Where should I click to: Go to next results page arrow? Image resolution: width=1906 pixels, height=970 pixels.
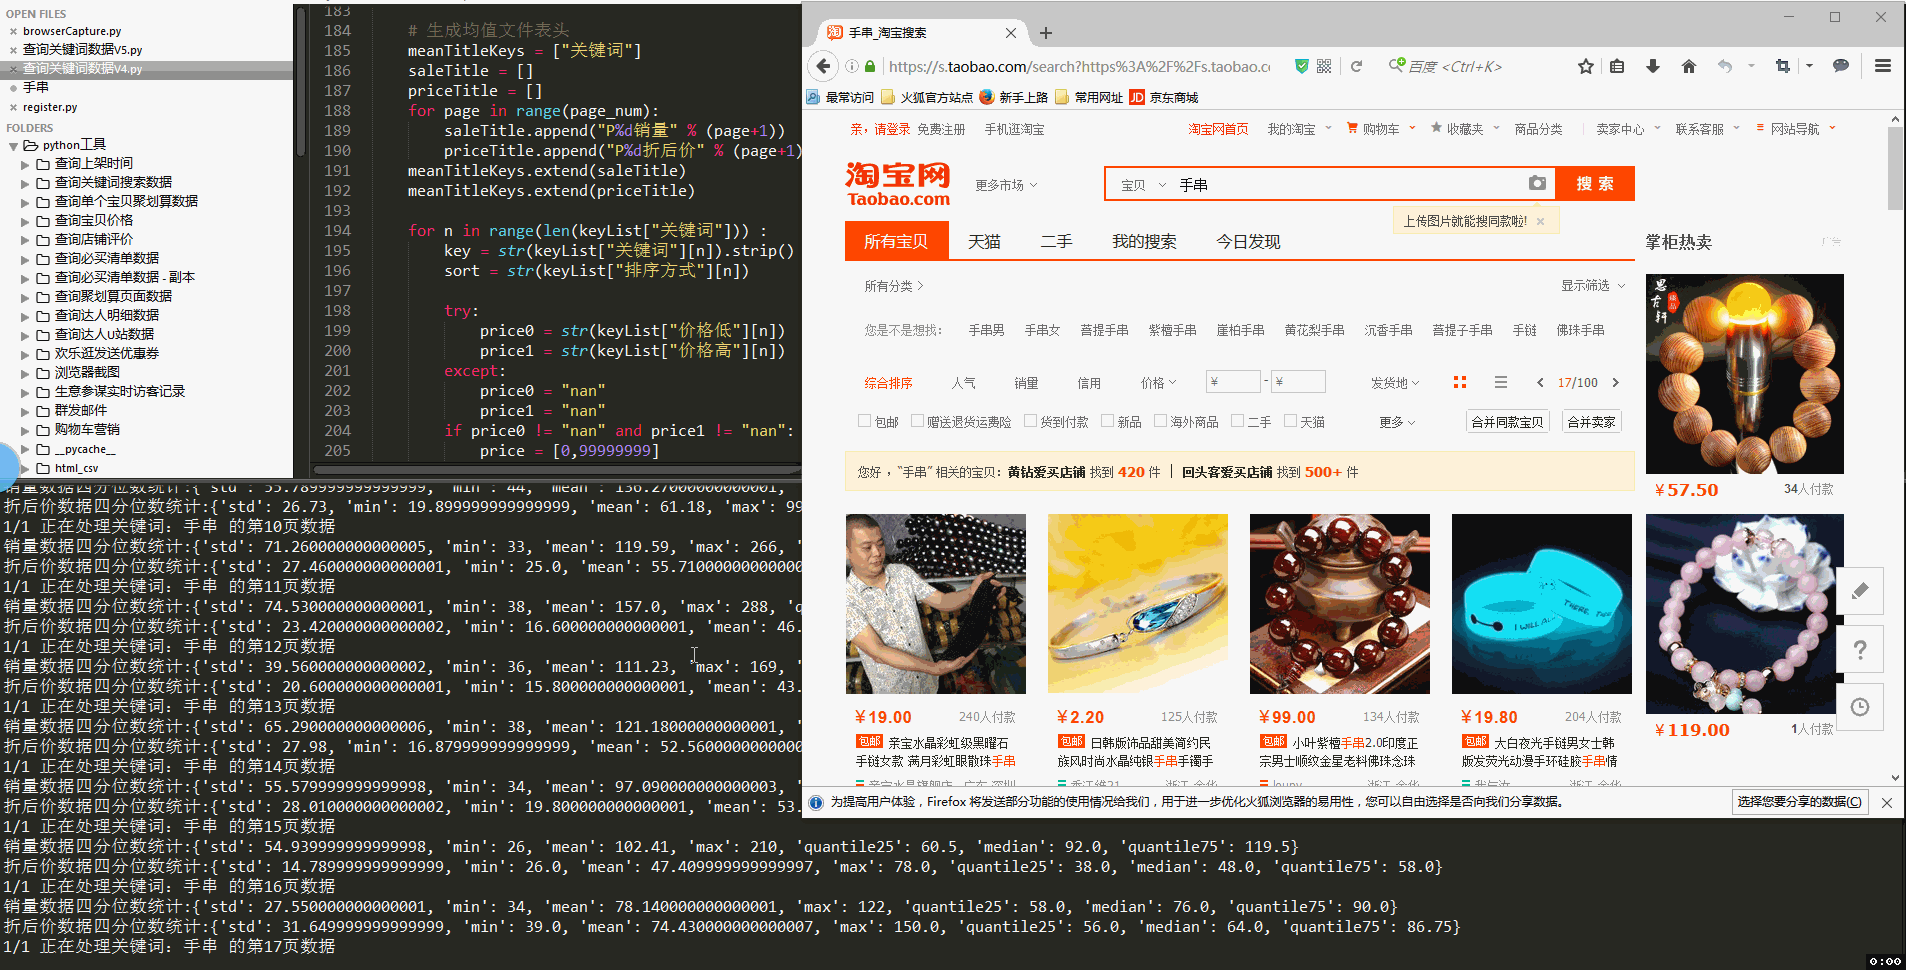tap(1616, 382)
